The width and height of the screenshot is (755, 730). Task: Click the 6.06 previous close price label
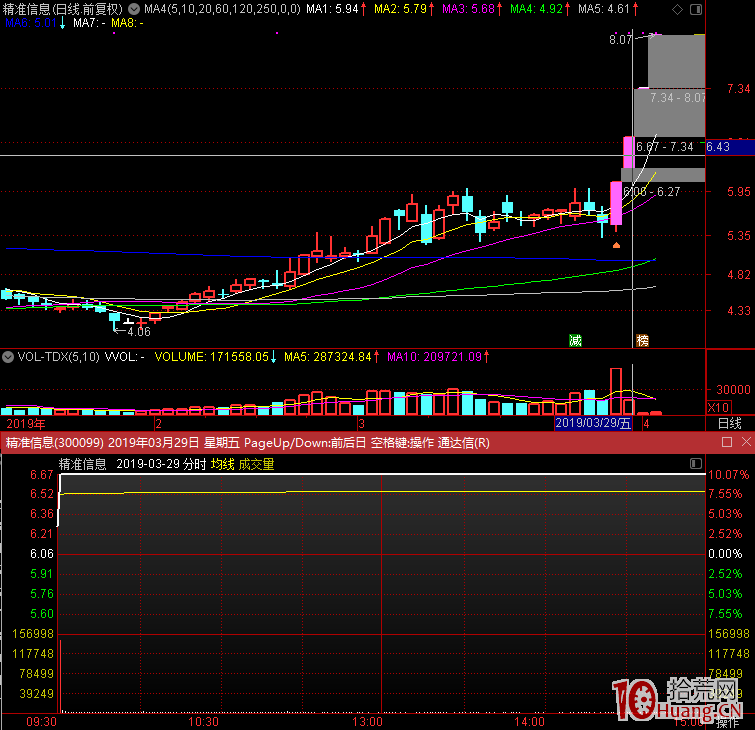(x=42, y=554)
